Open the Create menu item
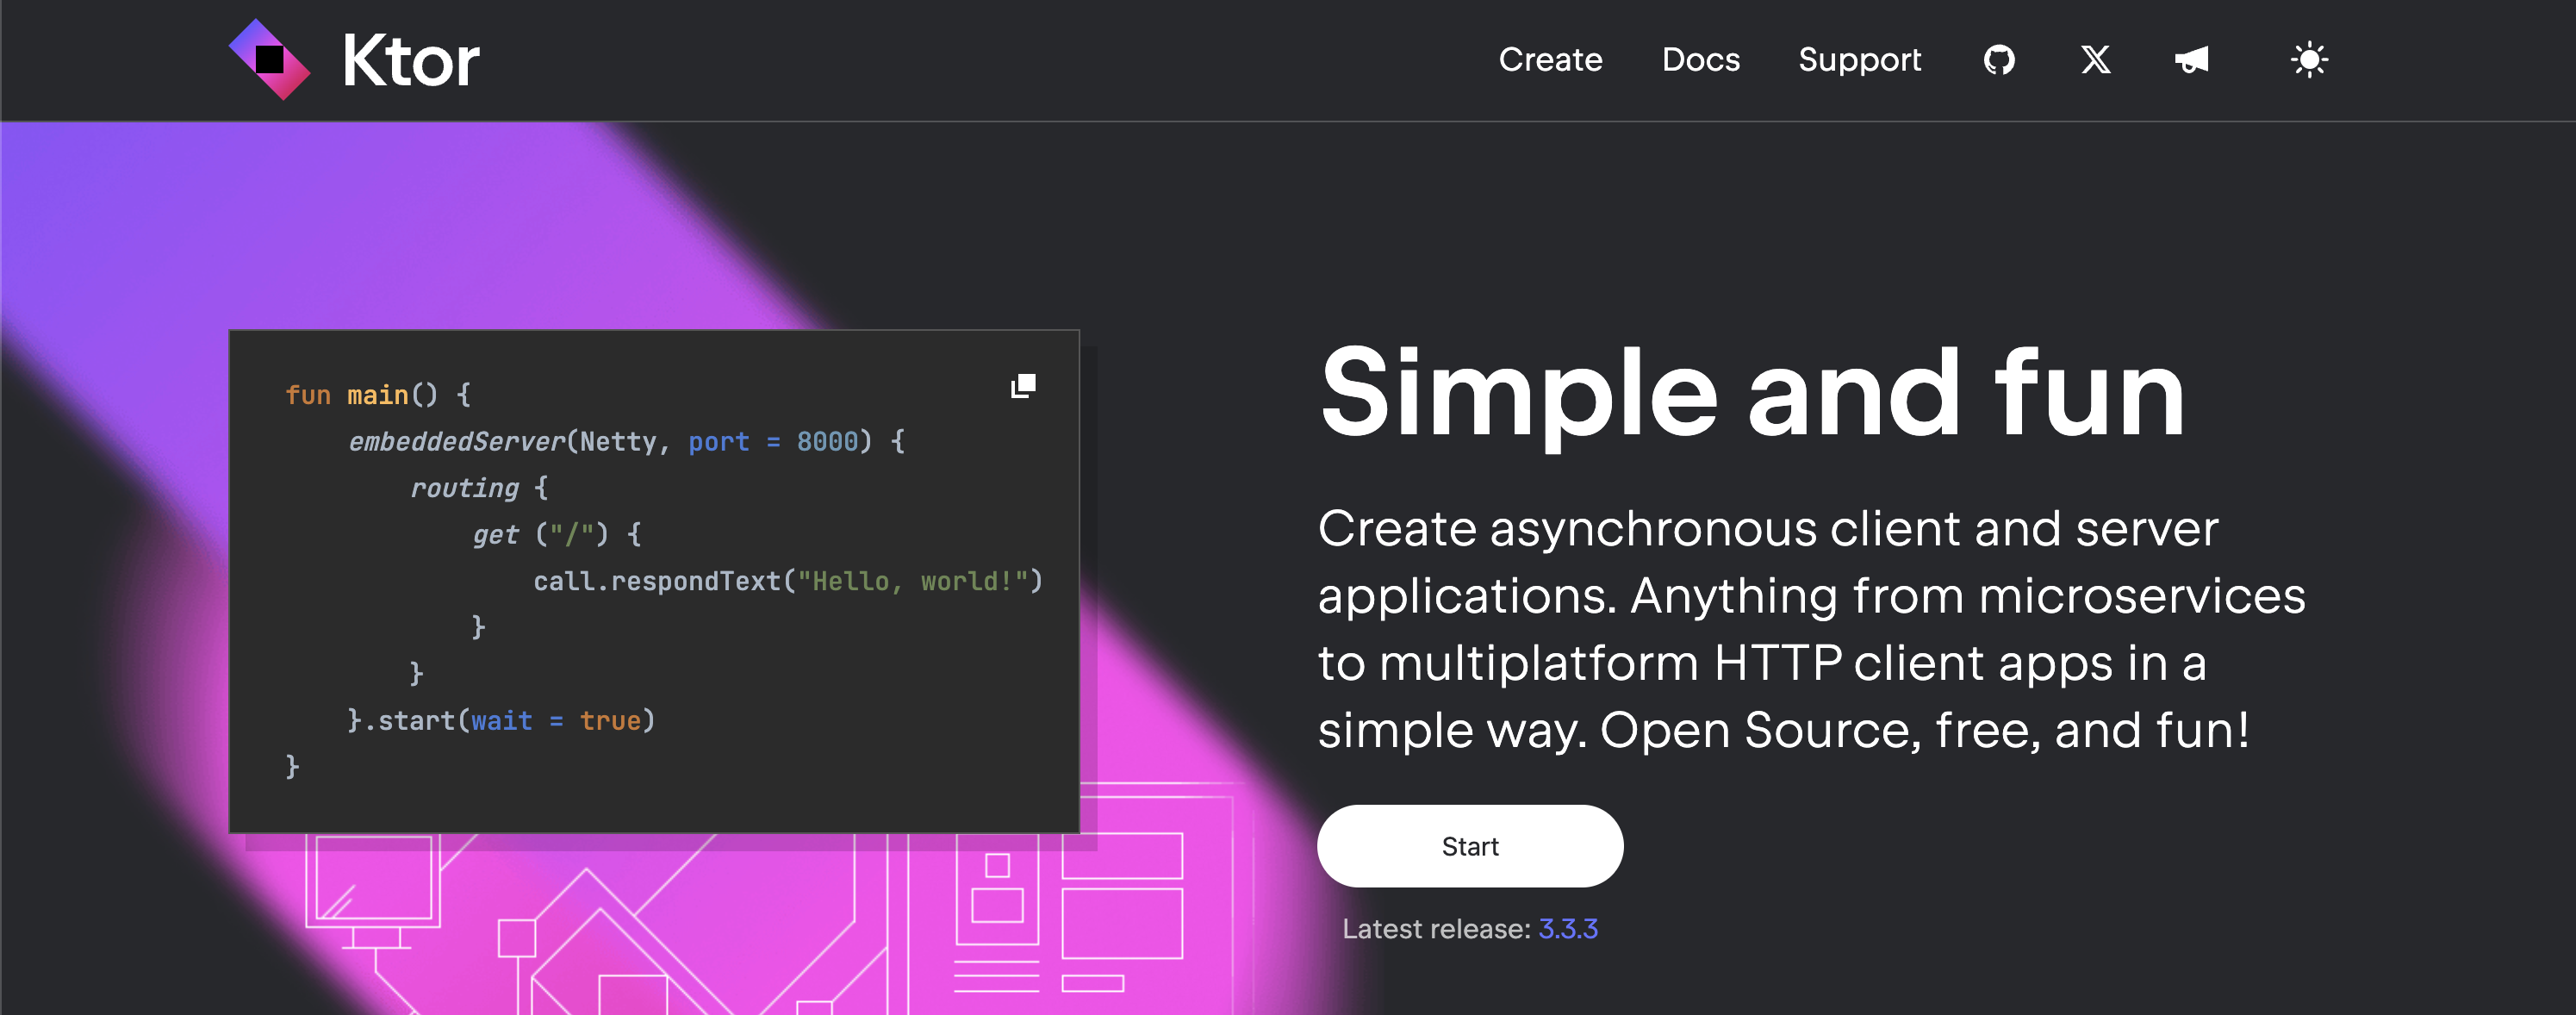Screen dimensions: 2576x1015 coord(1550,60)
